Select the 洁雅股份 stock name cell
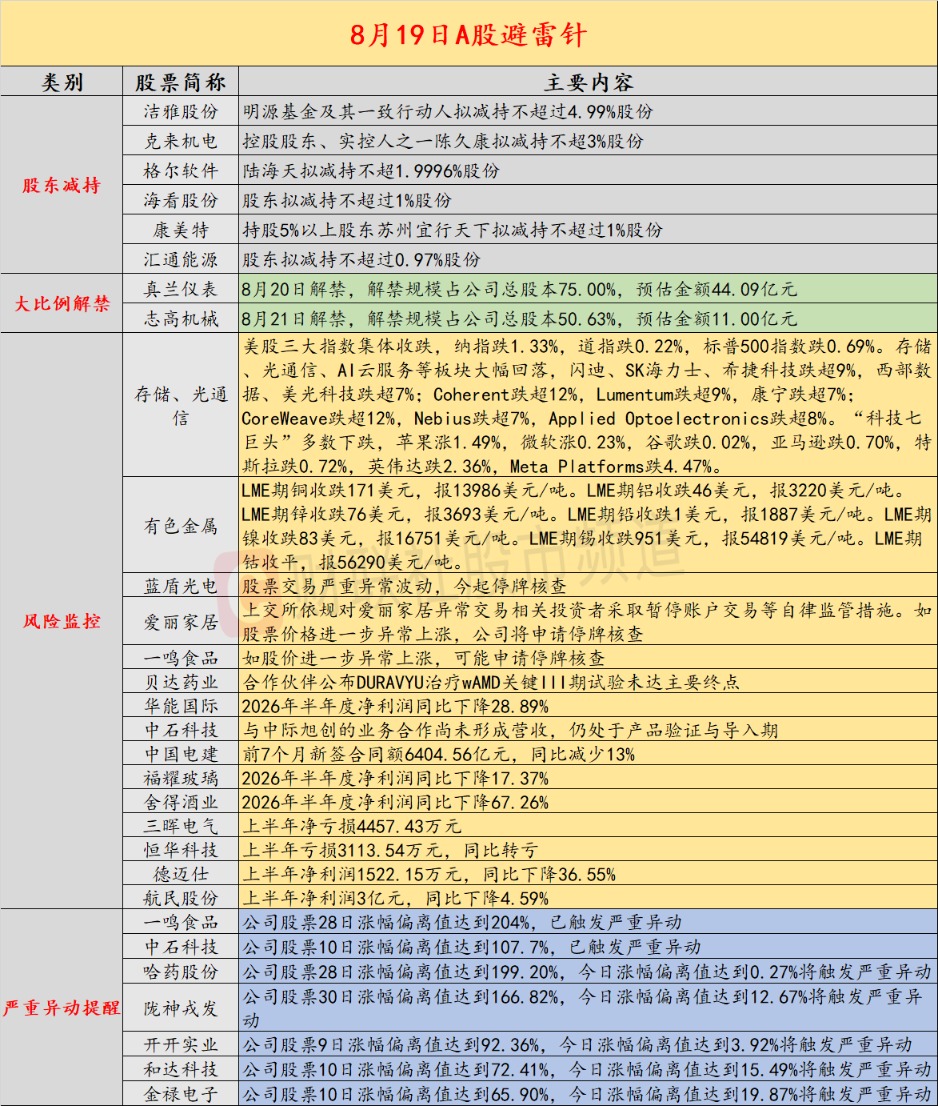Image resolution: width=938 pixels, height=1106 pixels. pyautogui.click(x=181, y=111)
